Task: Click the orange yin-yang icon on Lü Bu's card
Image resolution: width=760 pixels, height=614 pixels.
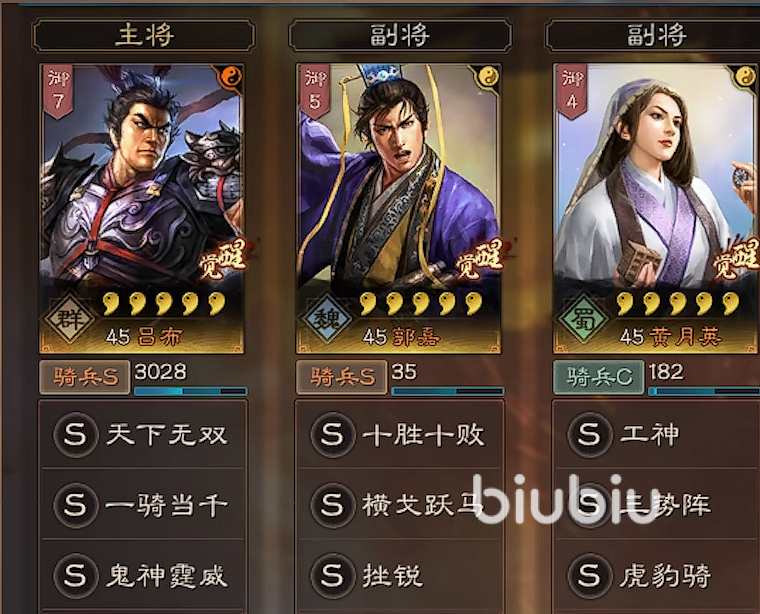Action: [232, 77]
